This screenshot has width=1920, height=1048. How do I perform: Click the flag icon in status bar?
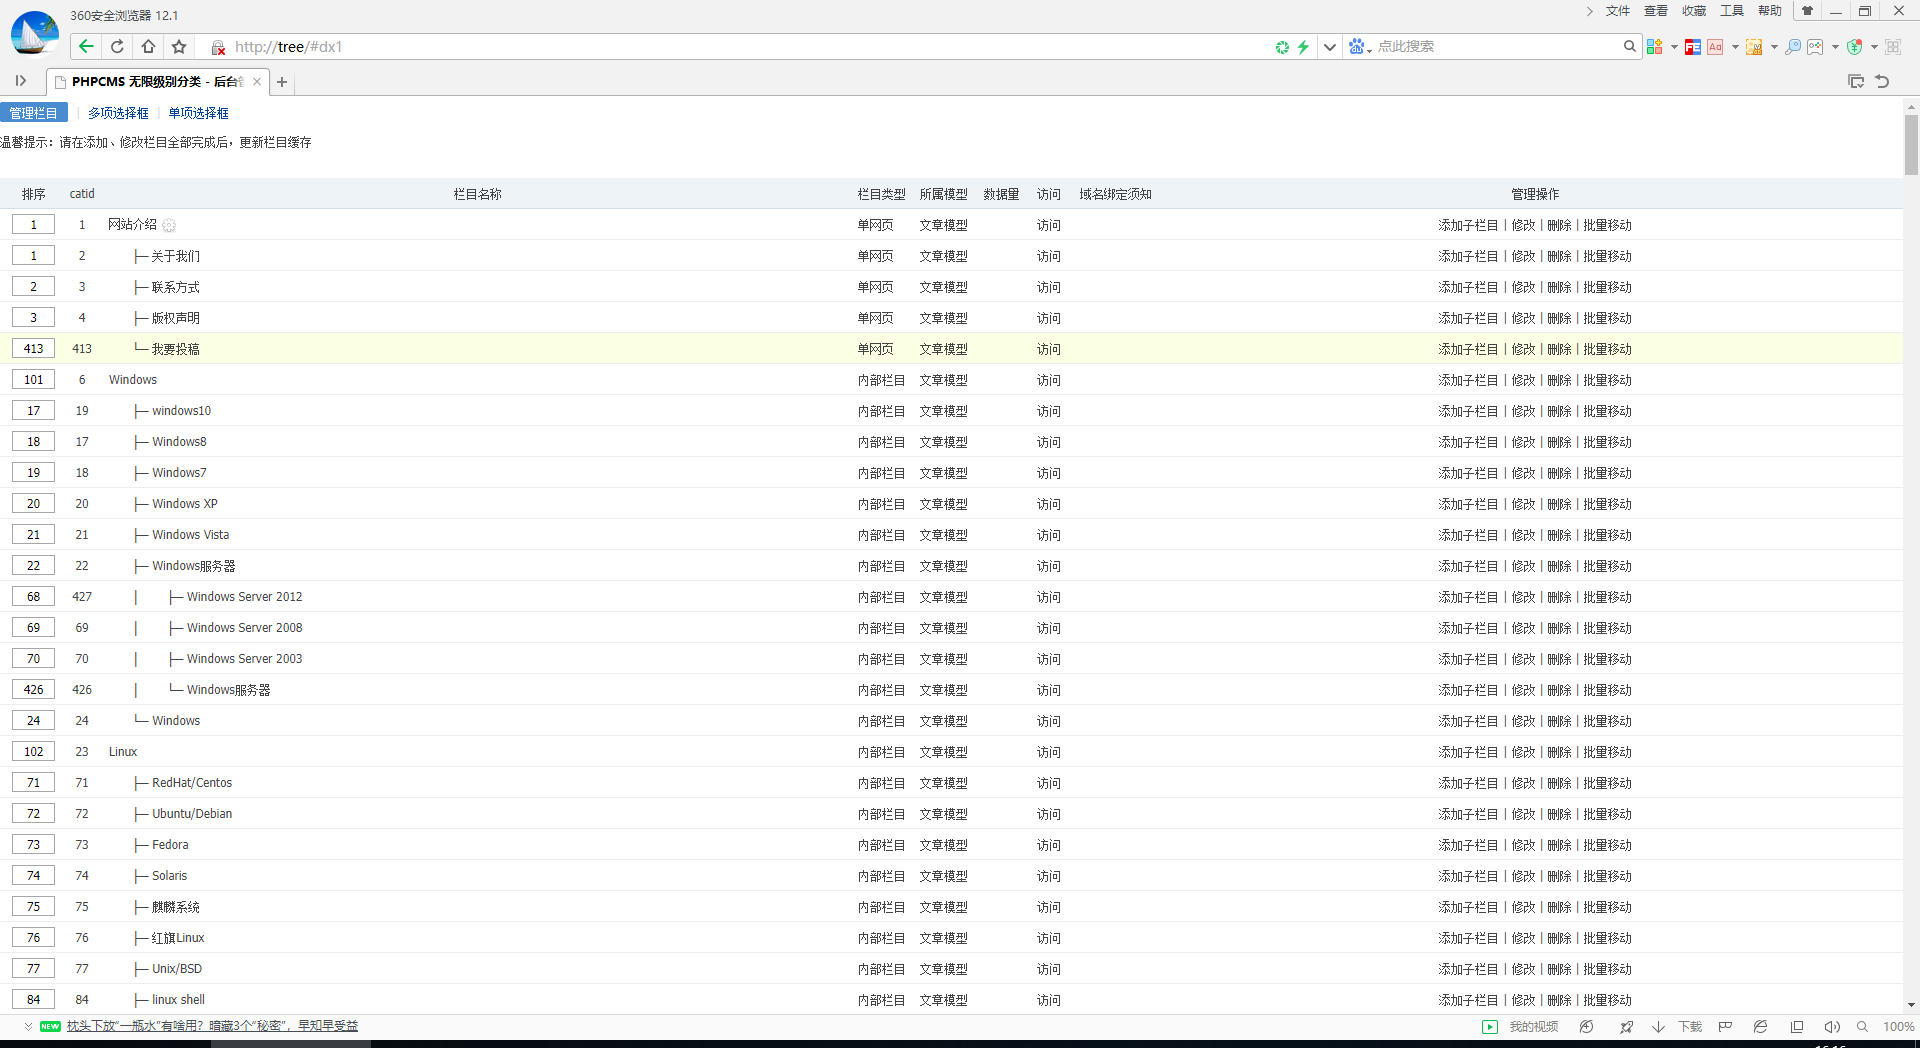(1725, 1027)
